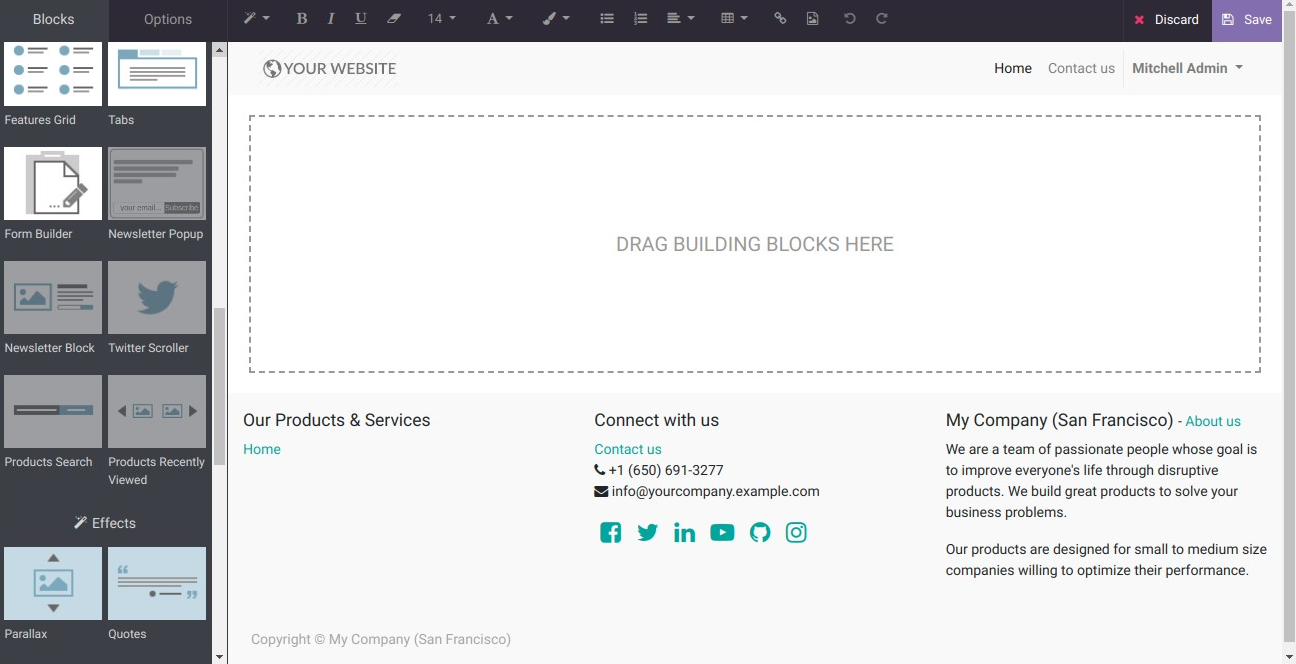
Task: Expand the Mitchell Admin user dropdown
Action: coord(1188,68)
